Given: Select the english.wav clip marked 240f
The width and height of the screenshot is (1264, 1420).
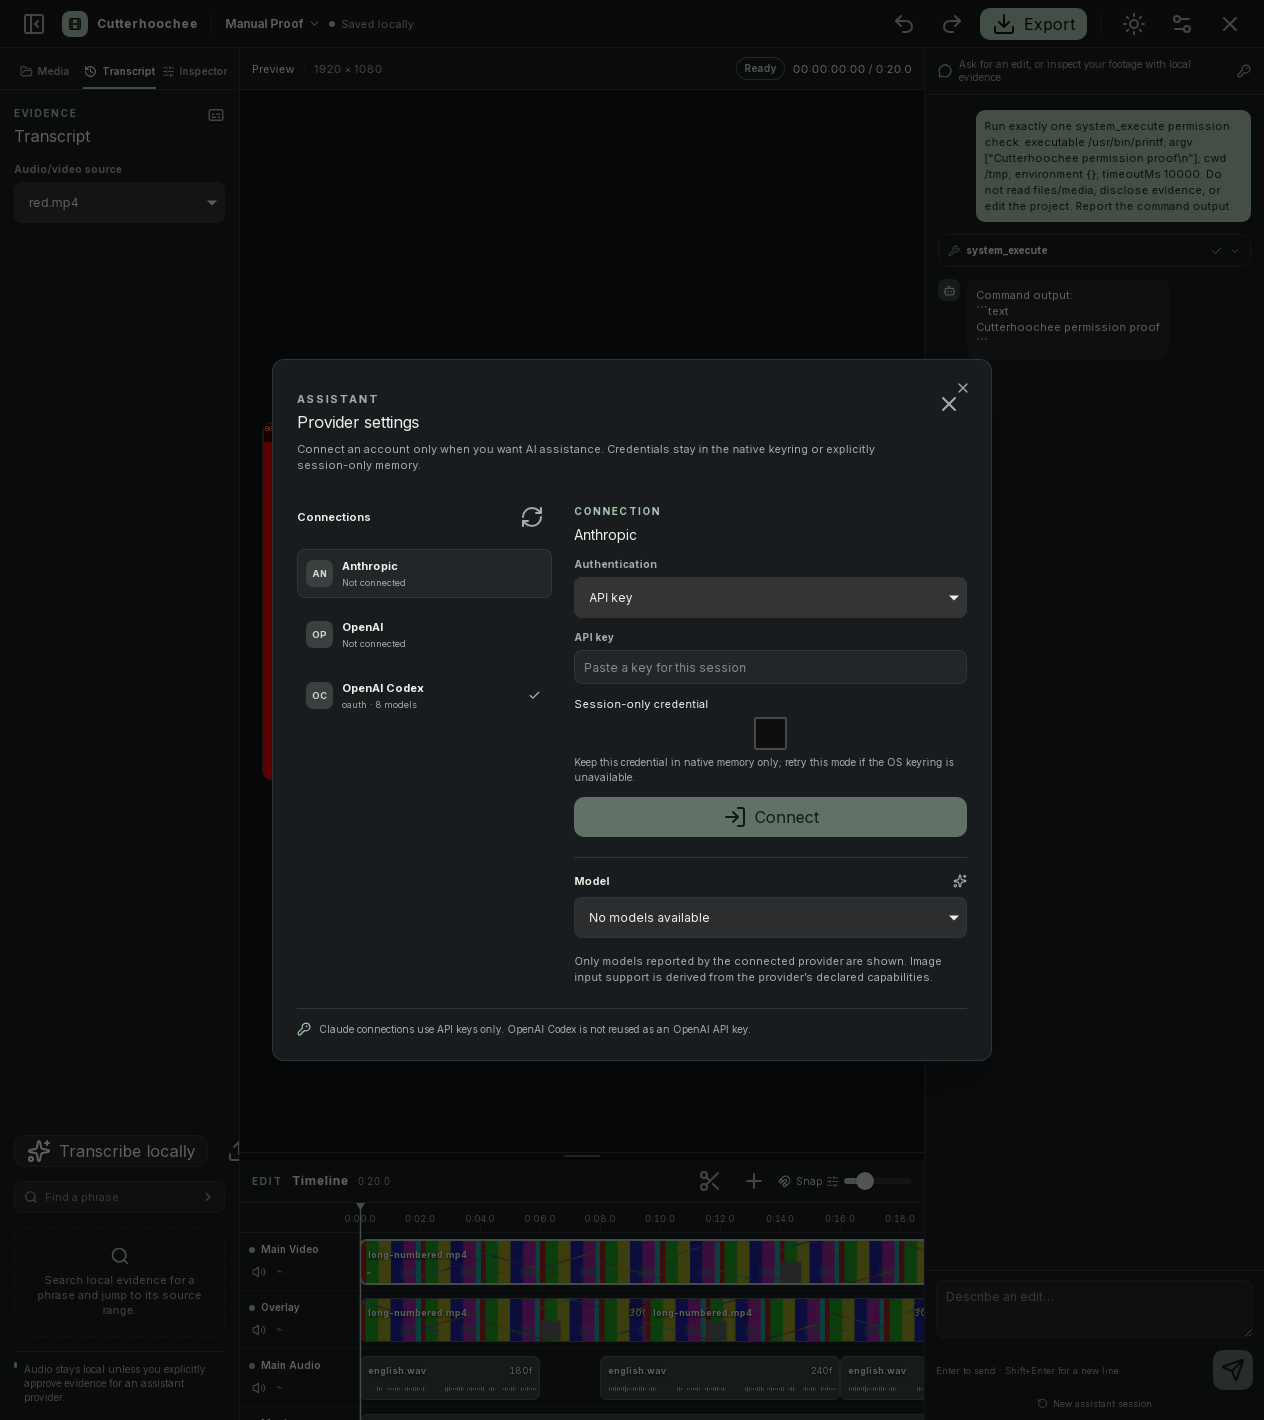Looking at the screenshot, I should point(719,1378).
